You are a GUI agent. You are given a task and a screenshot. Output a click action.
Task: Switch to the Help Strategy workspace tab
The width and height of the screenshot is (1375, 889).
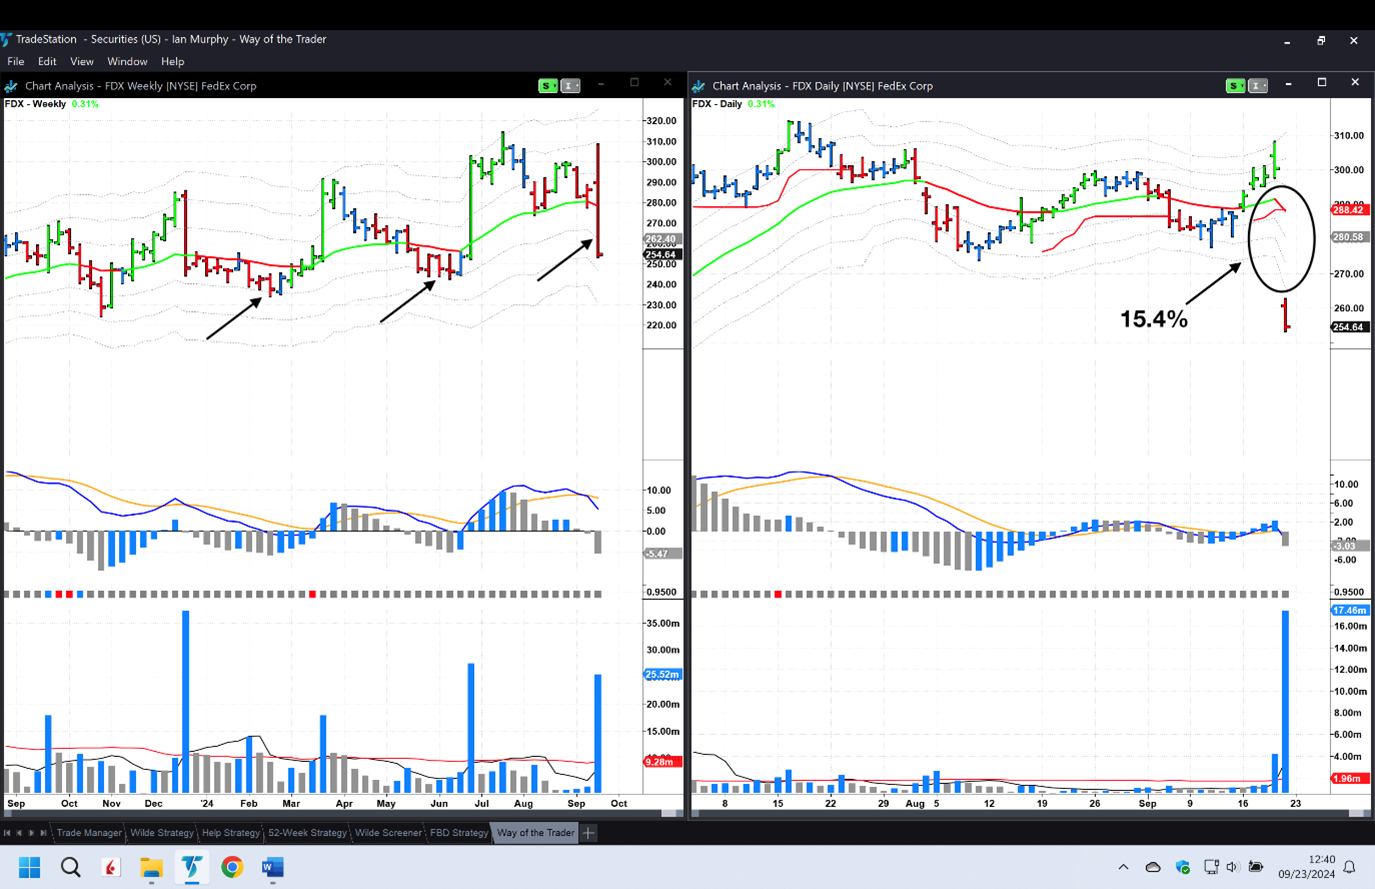230,833
